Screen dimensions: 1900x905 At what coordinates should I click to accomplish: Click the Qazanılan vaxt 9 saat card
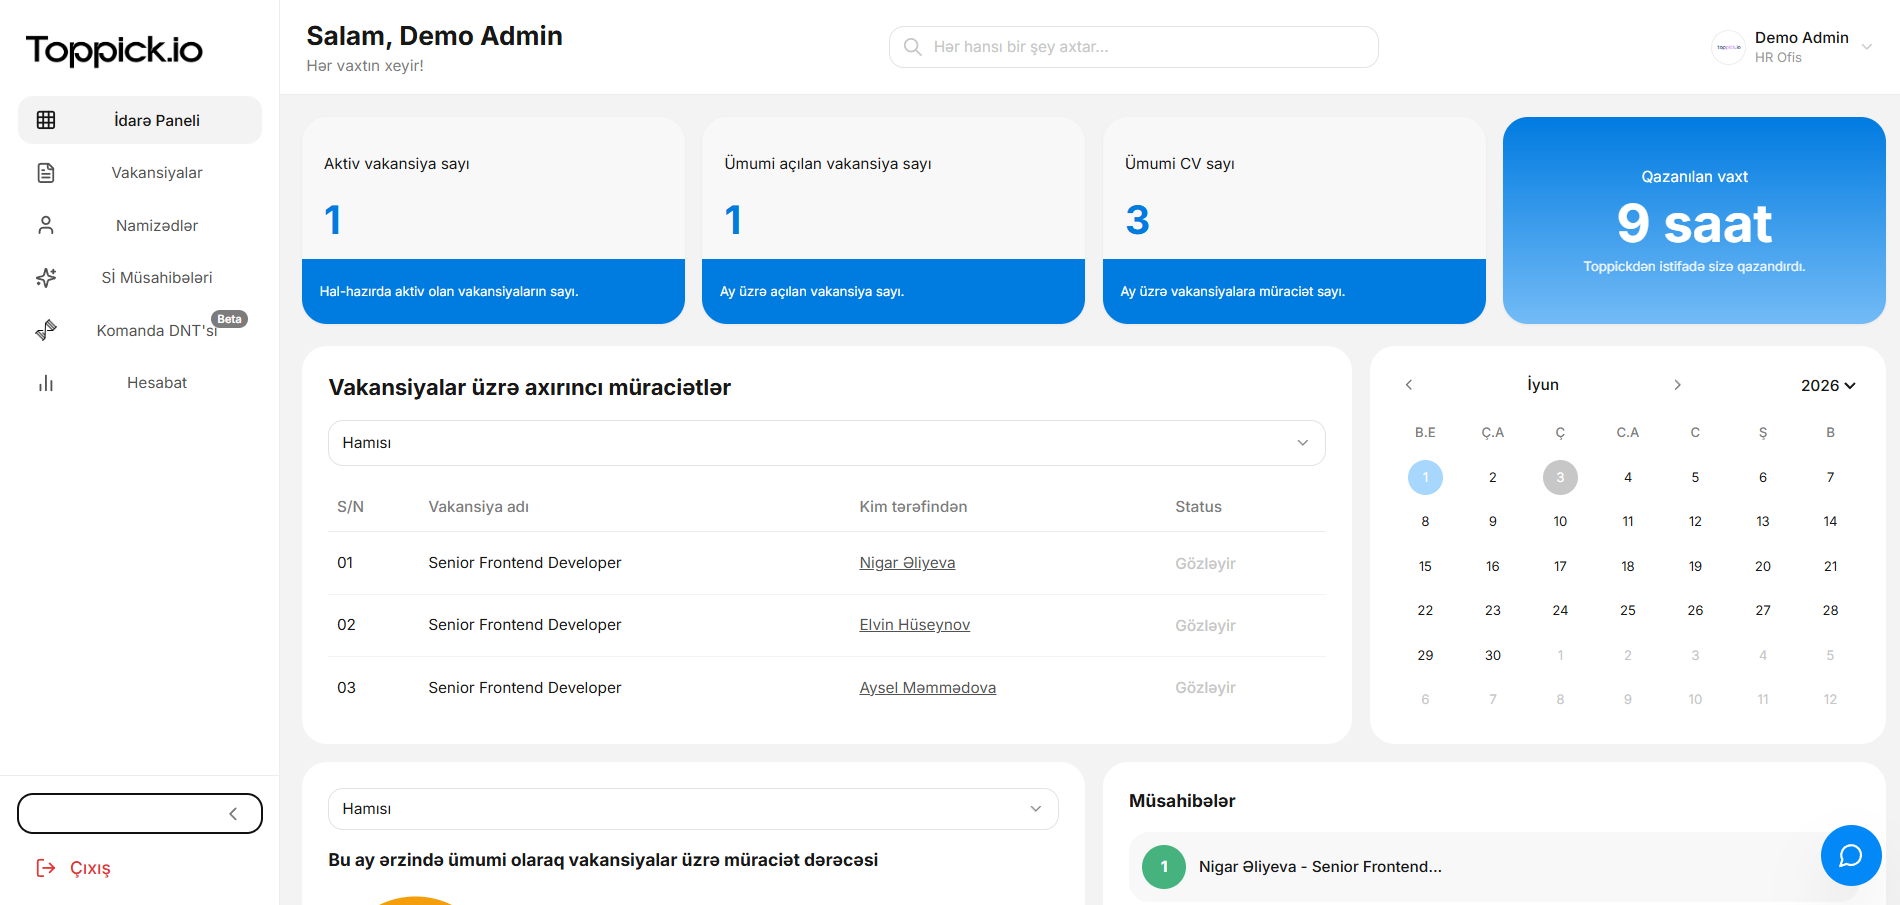(x=1694, y=220)
